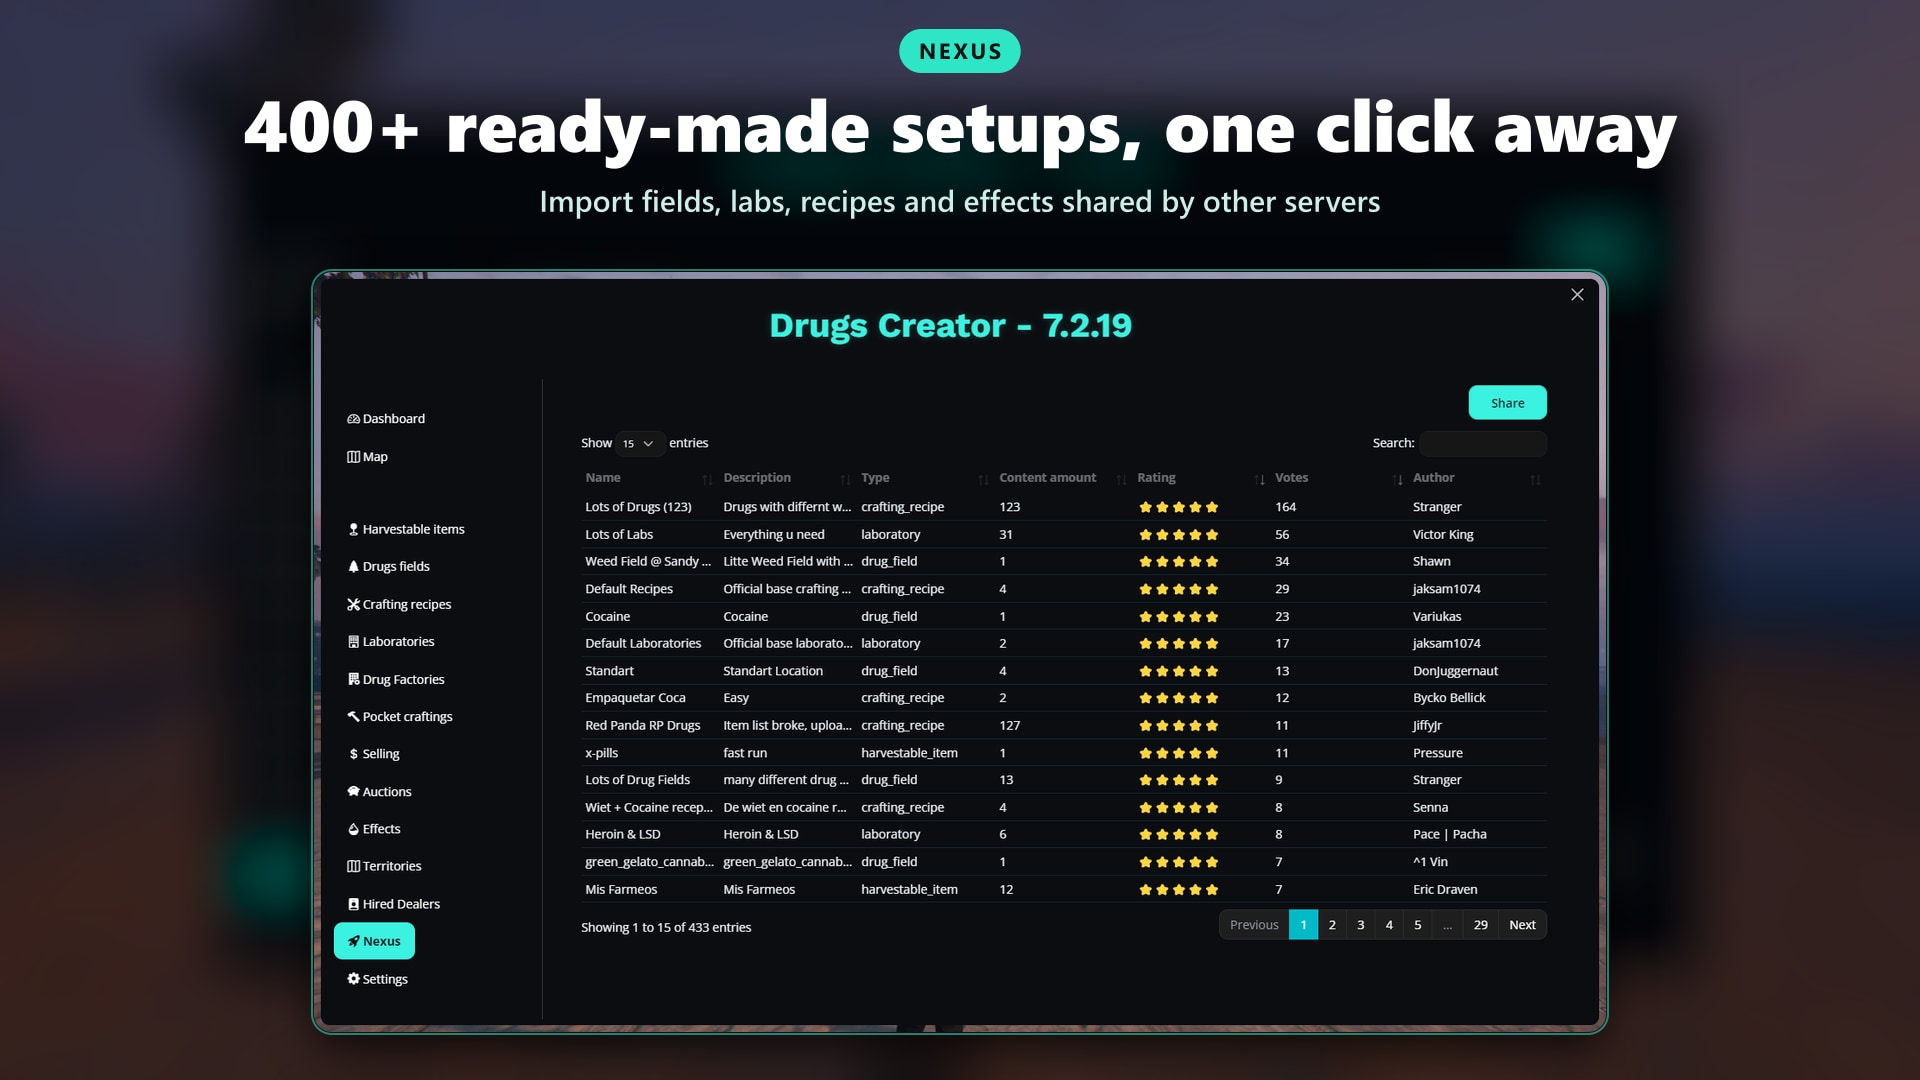Open the Settings gear icon

[x=353, y=979]
